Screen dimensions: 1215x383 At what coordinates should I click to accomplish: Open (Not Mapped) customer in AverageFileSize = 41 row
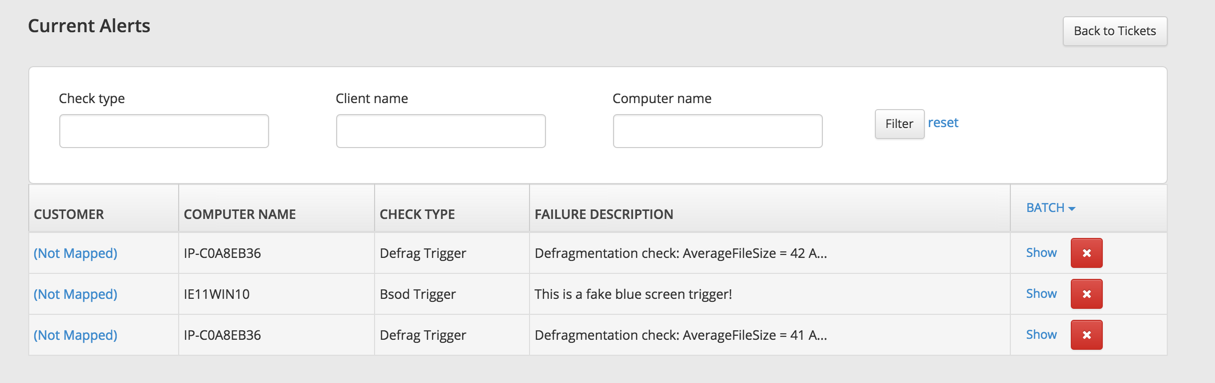(75, 335)
